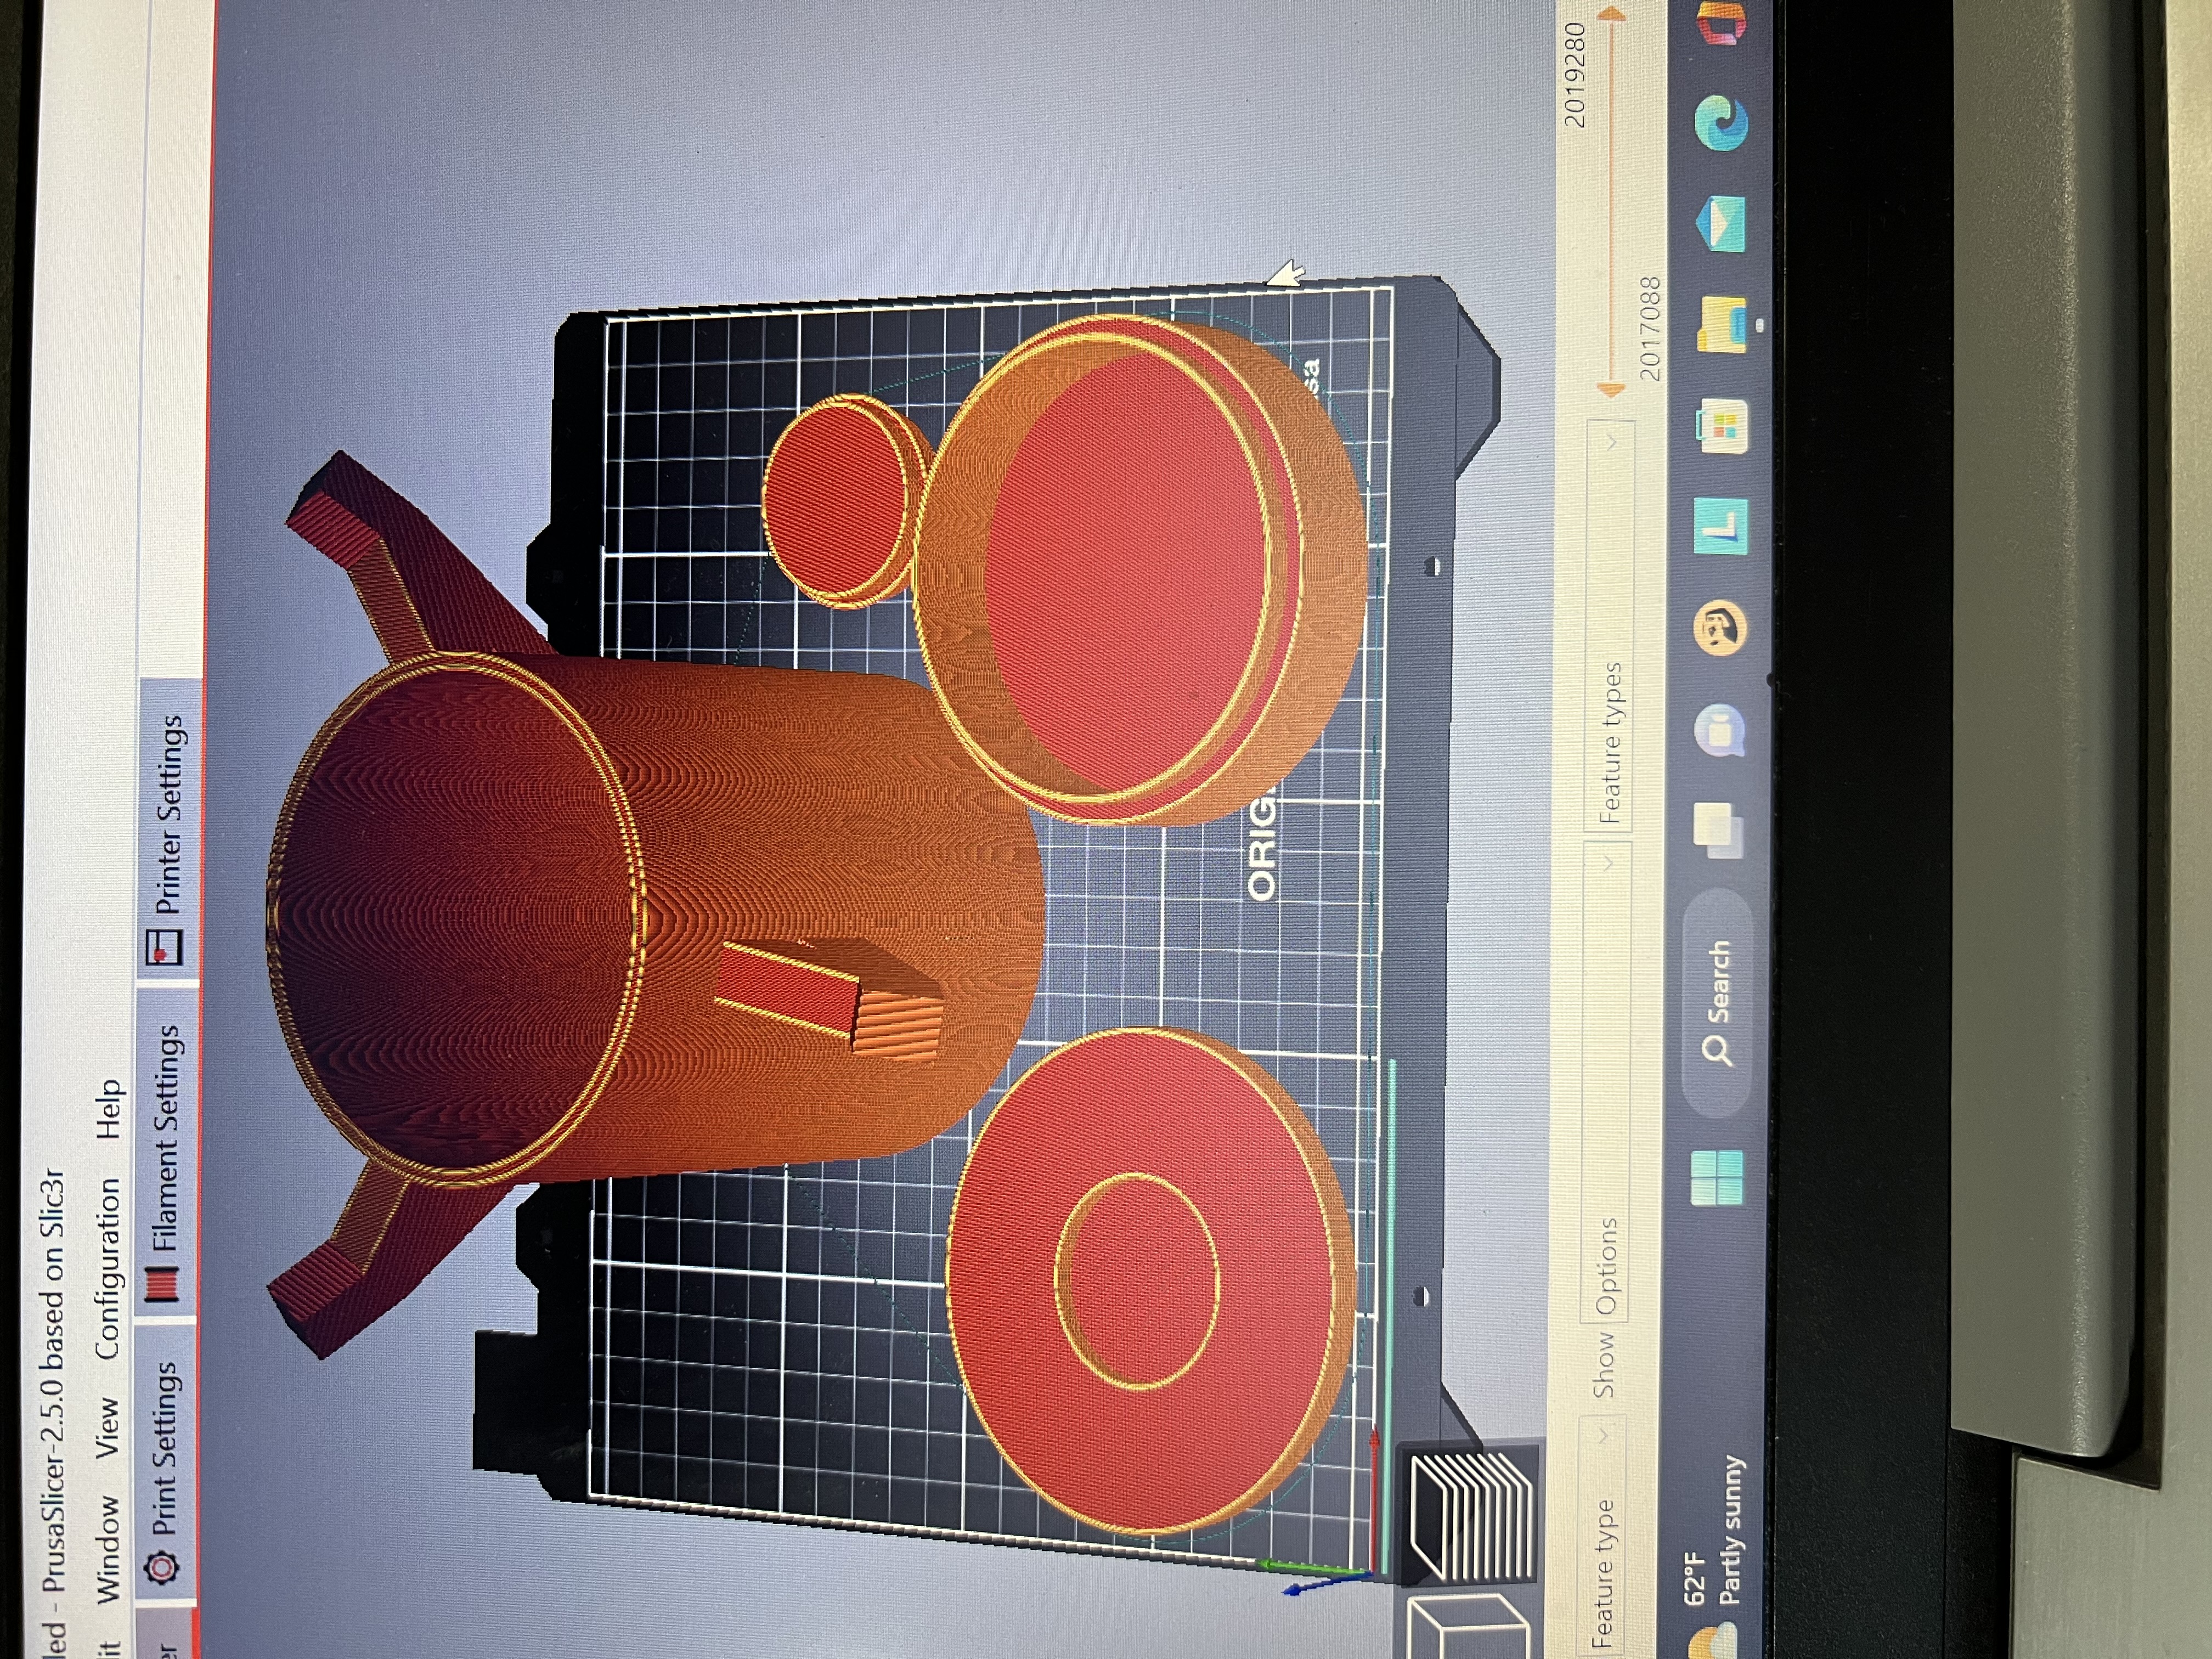Viewport: 2212px width, 1659px height.
Task: Click the right handle of the orange move slider
Action: (1612, 14)
